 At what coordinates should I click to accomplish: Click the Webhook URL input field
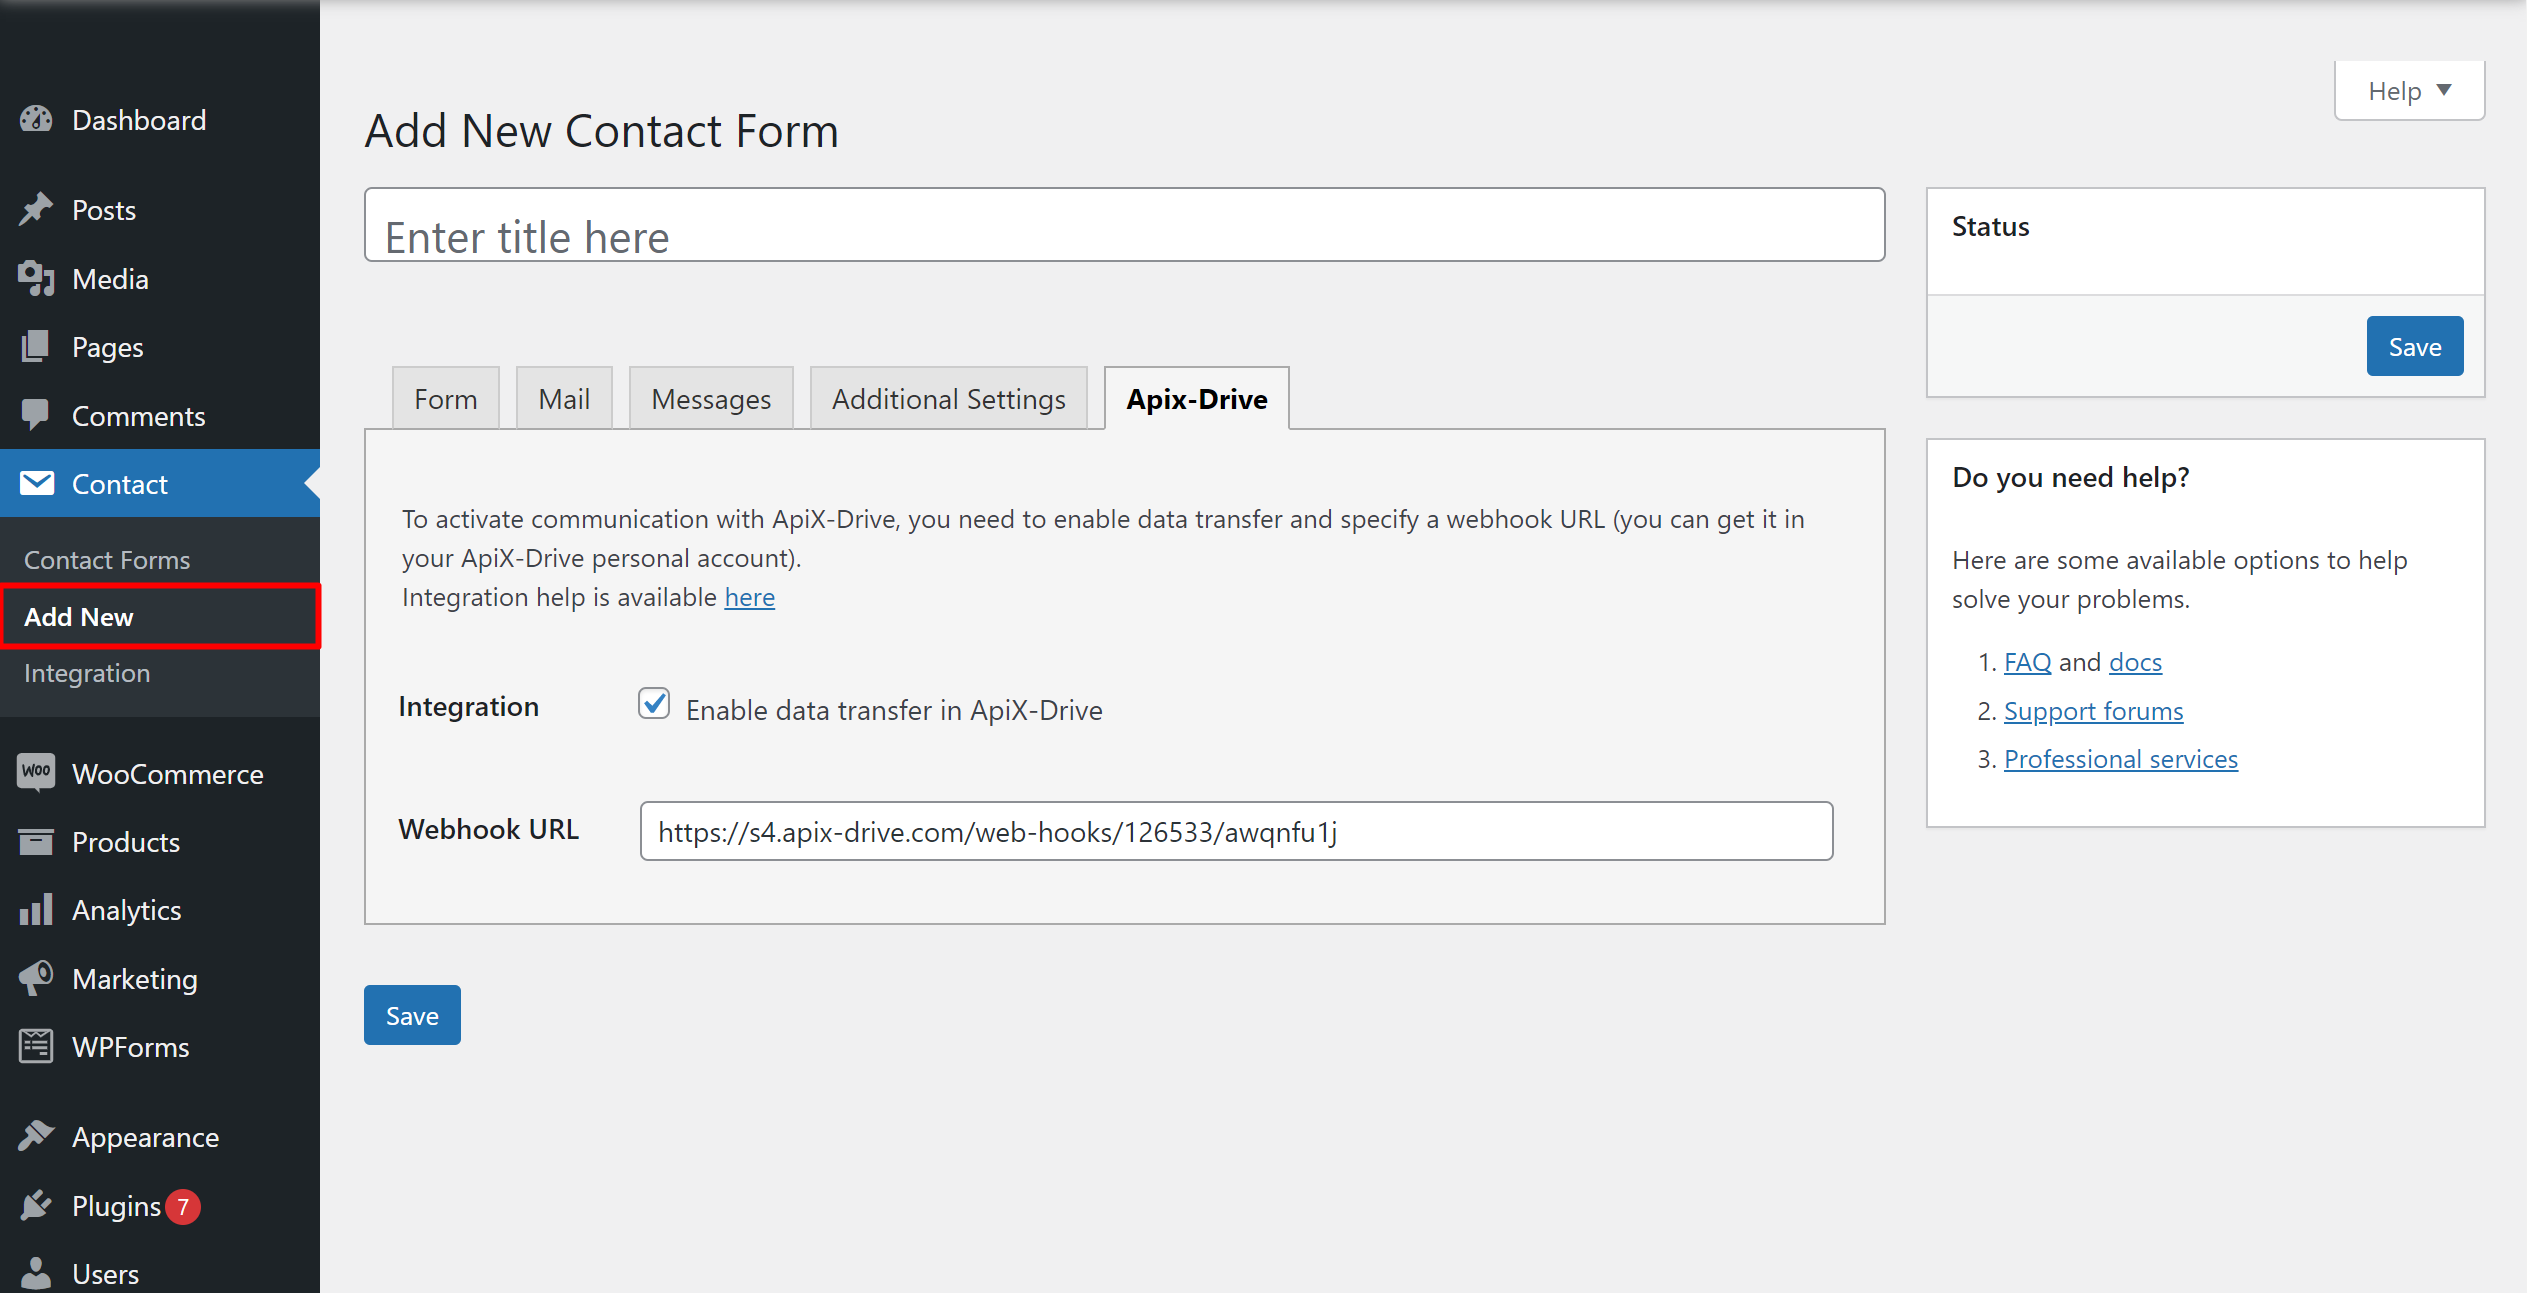pos(1236,831)
